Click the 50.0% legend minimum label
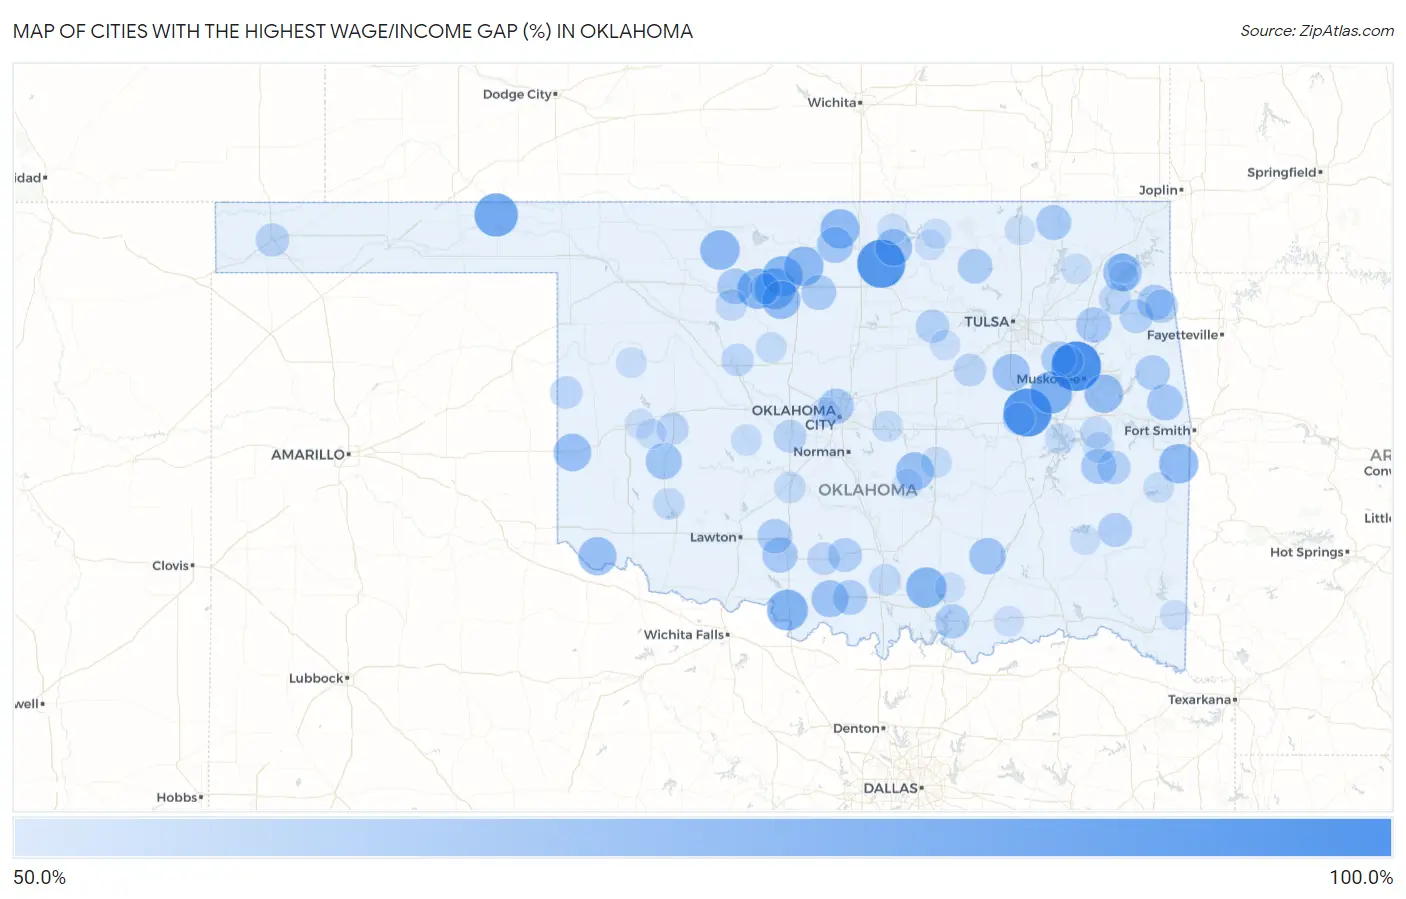Image resolution: width=1406 pixels, height=899 pixels. [x=40, y=878]
